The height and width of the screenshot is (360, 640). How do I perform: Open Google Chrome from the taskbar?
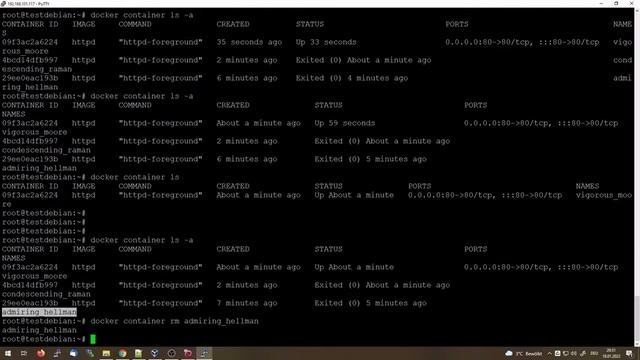click(122, 353)
